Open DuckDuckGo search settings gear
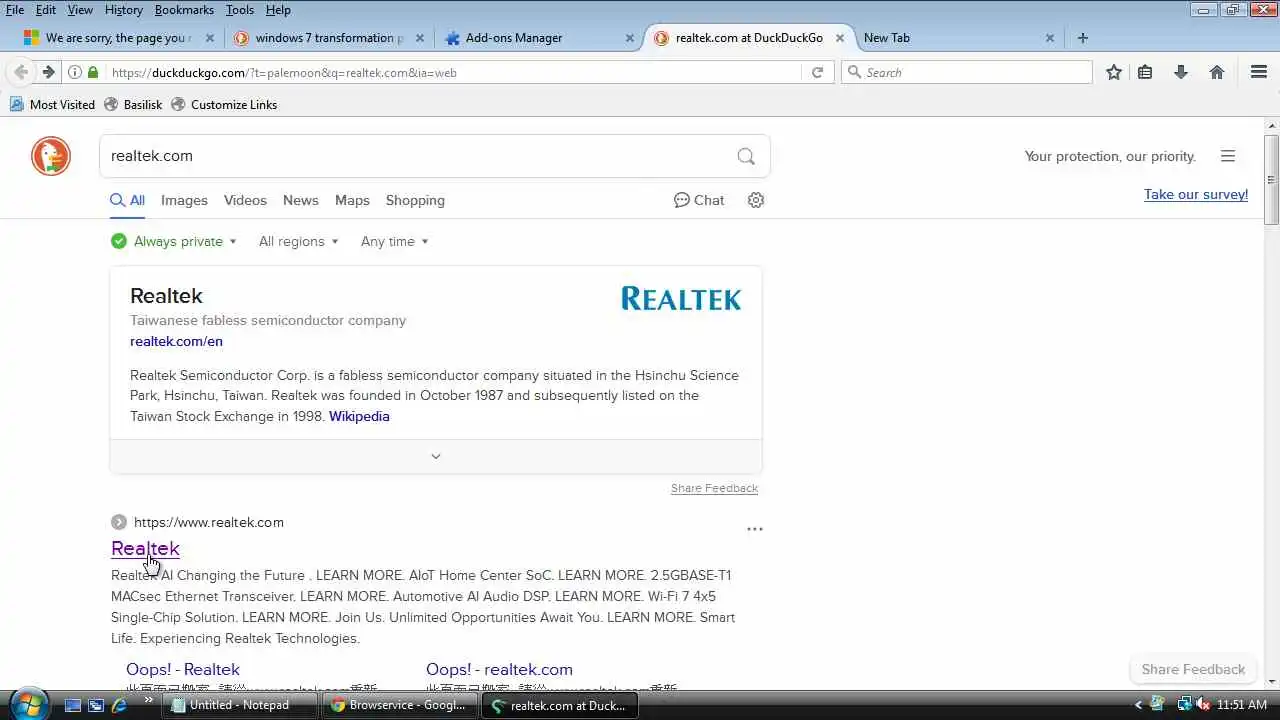The height and width of the screenshot is (720, 1280). [756, 200]
